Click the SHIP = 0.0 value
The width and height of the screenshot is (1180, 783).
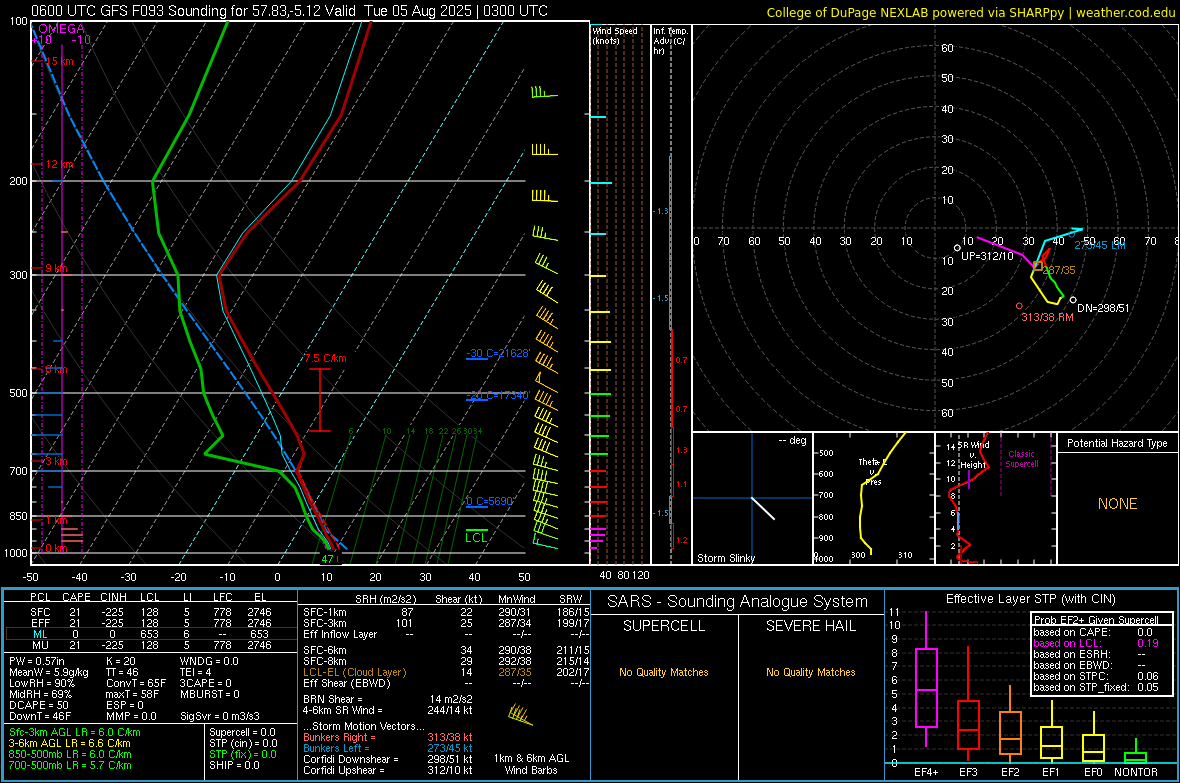point(234,765)
